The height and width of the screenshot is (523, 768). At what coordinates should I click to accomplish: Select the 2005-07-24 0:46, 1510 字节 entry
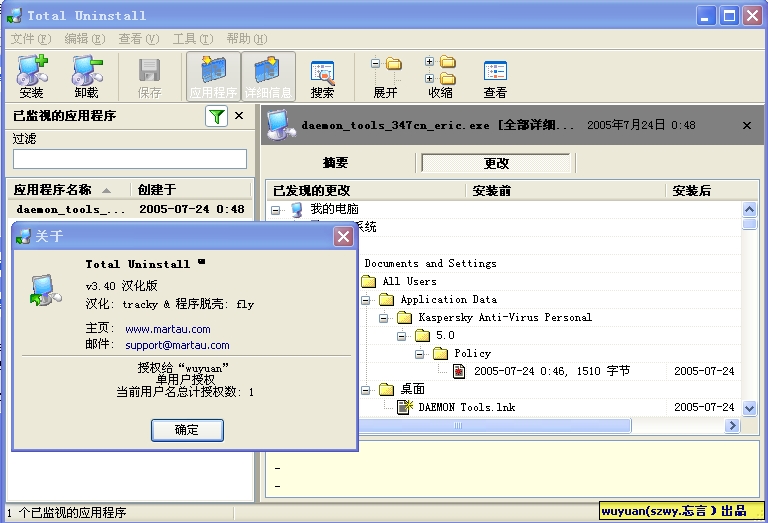[x=552, y=372]
